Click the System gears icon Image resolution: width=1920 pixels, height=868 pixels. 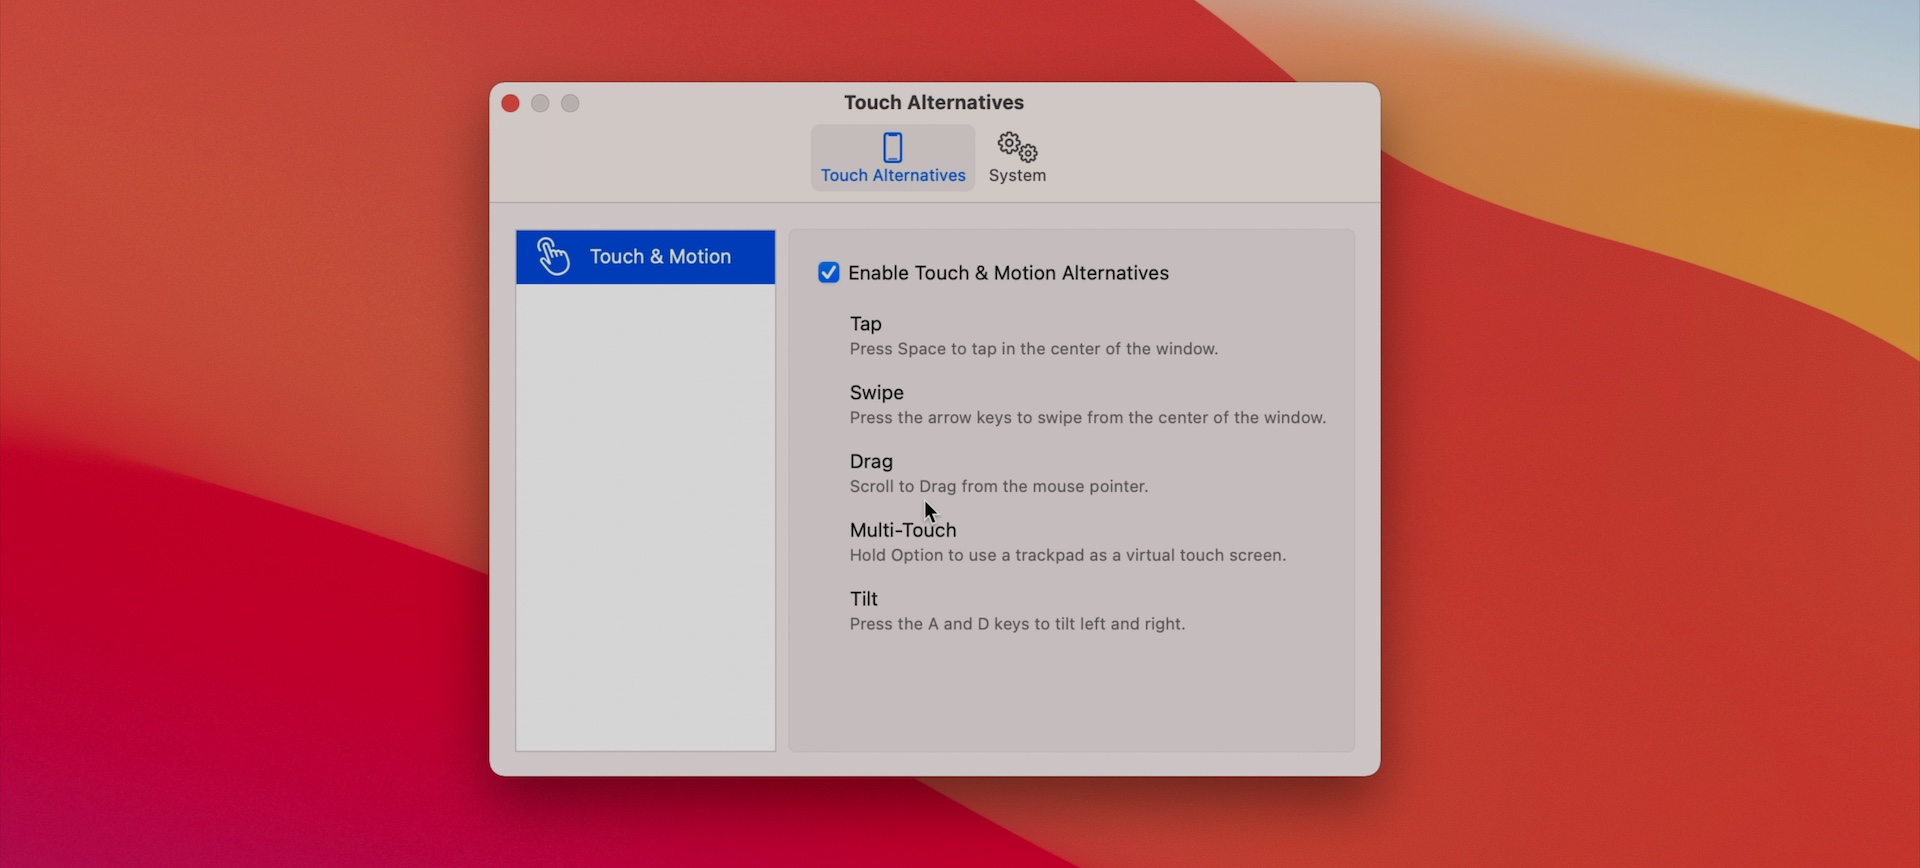[x=1017, y=148]
